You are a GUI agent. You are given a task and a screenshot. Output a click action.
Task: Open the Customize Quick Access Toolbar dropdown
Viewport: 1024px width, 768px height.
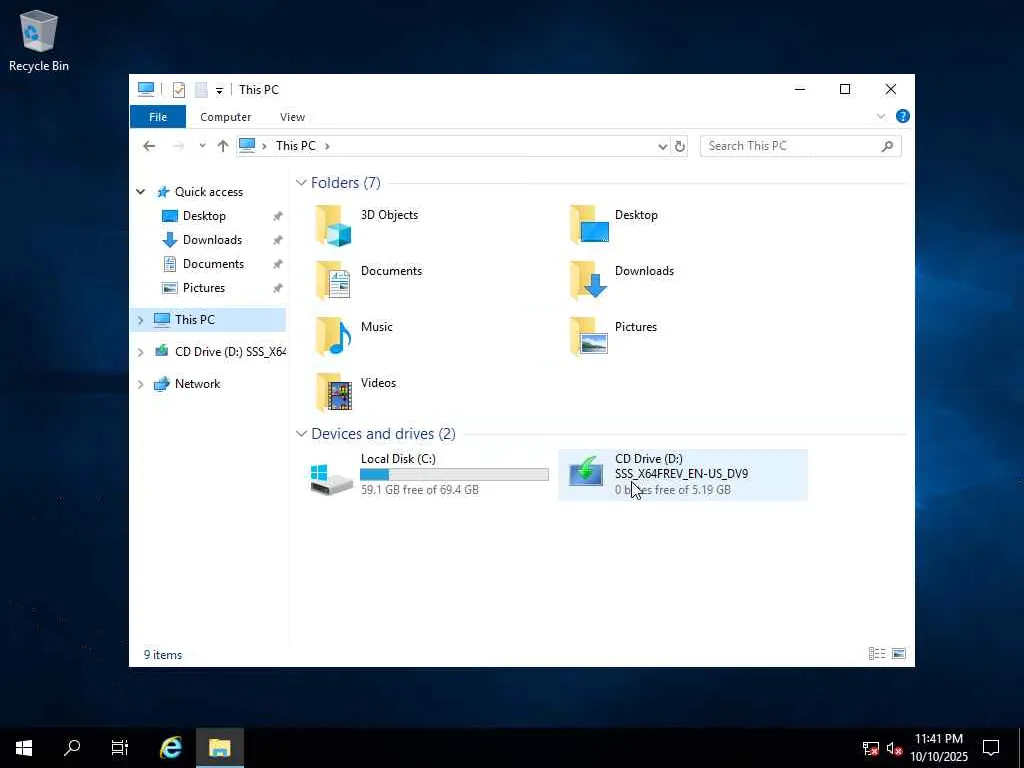tap(219, 91)
